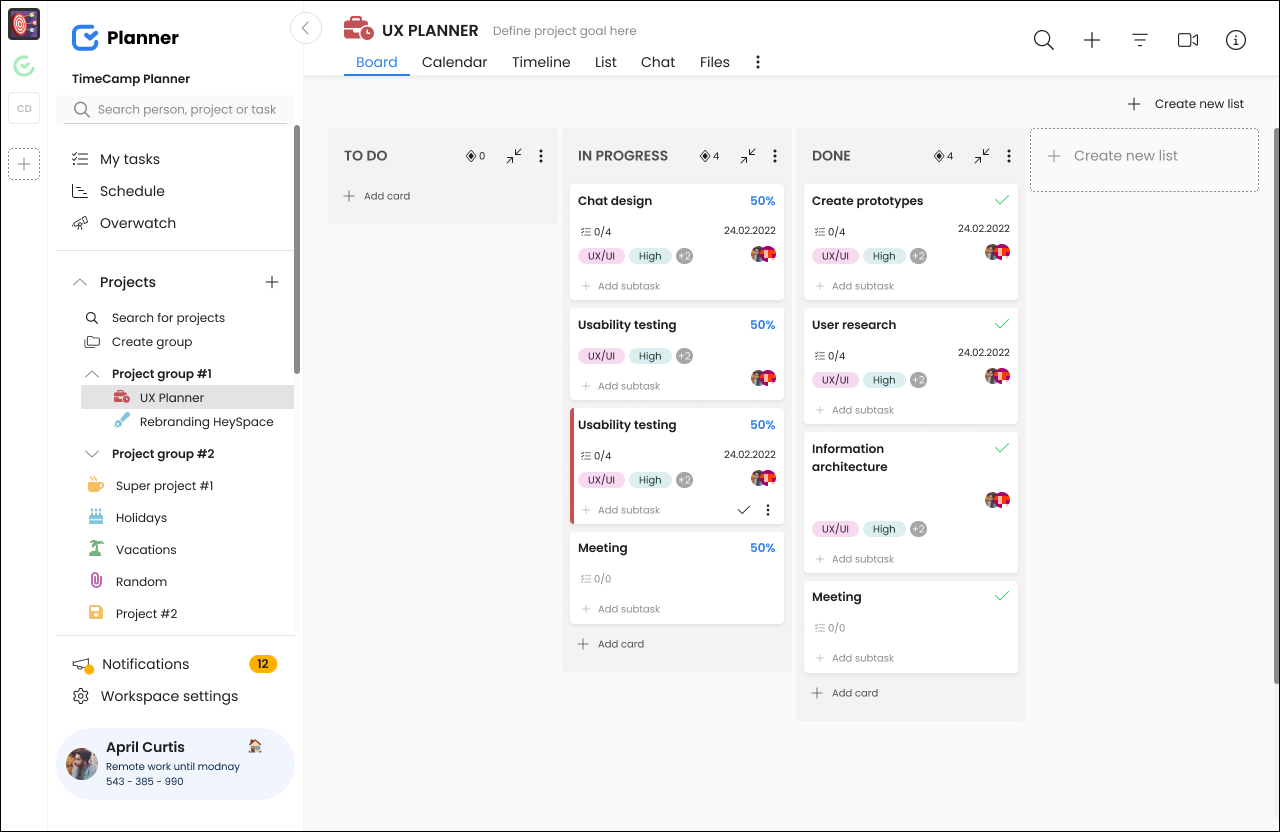1280x832 pixels.
Task: Switch to the Calendar tab
Action: 454,61
